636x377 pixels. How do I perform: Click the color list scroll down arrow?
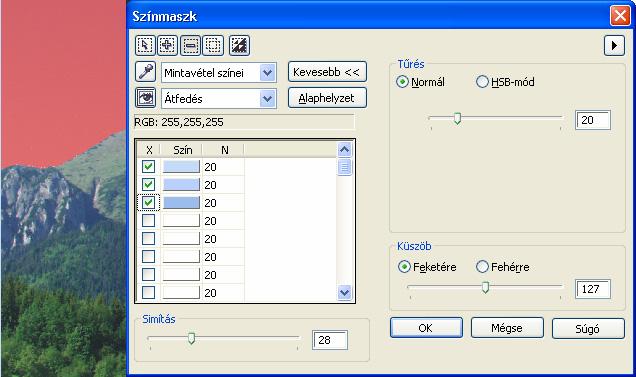(x=344, y=292)
